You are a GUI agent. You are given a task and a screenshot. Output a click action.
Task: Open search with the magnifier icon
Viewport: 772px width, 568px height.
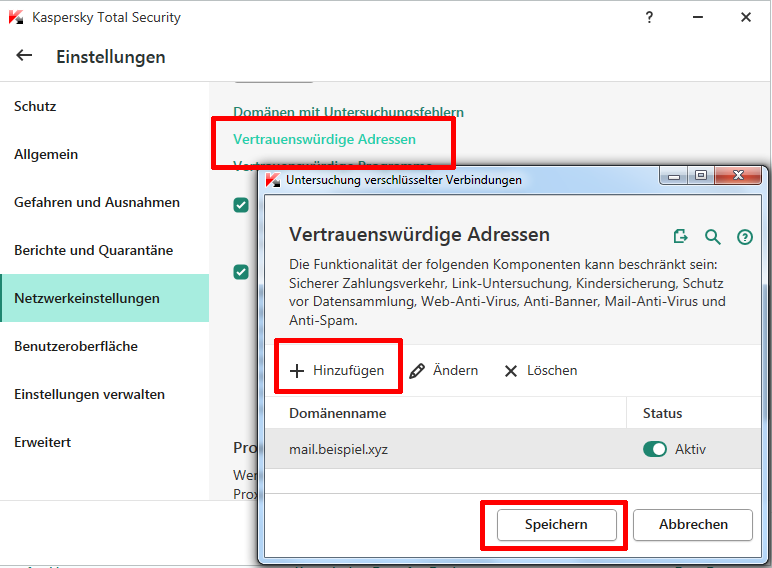[712, 237]
